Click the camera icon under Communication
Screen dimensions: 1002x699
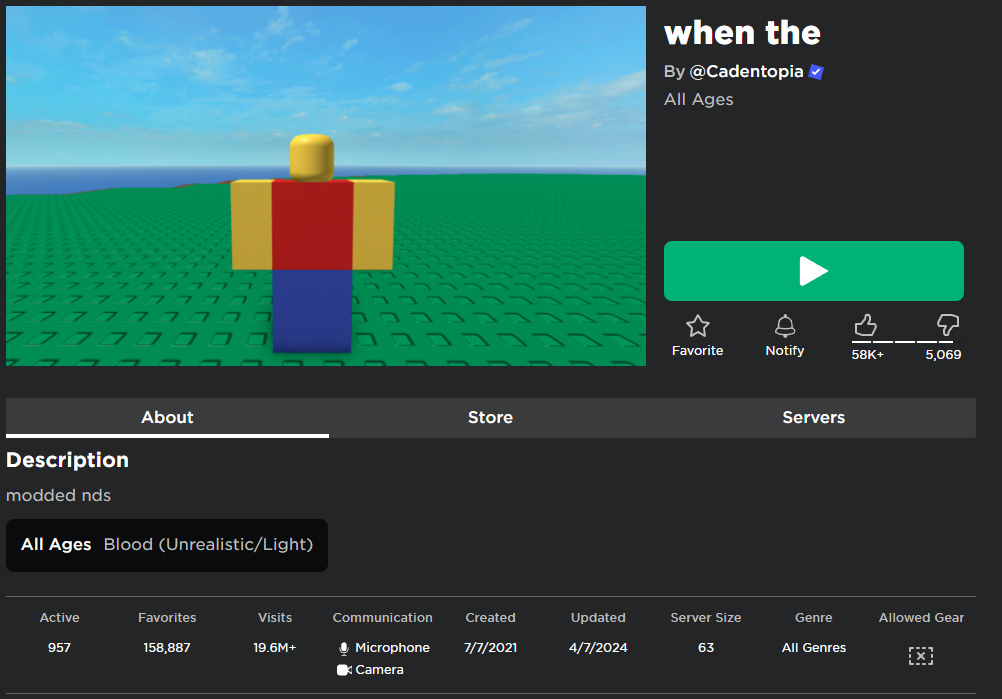[x=344, y=670]
